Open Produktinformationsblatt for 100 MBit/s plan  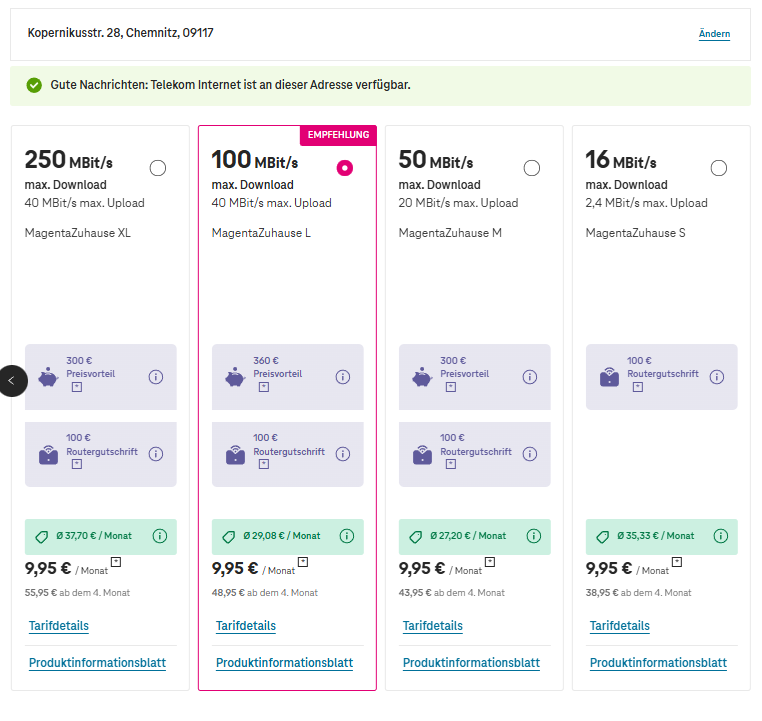click(284, 663)
